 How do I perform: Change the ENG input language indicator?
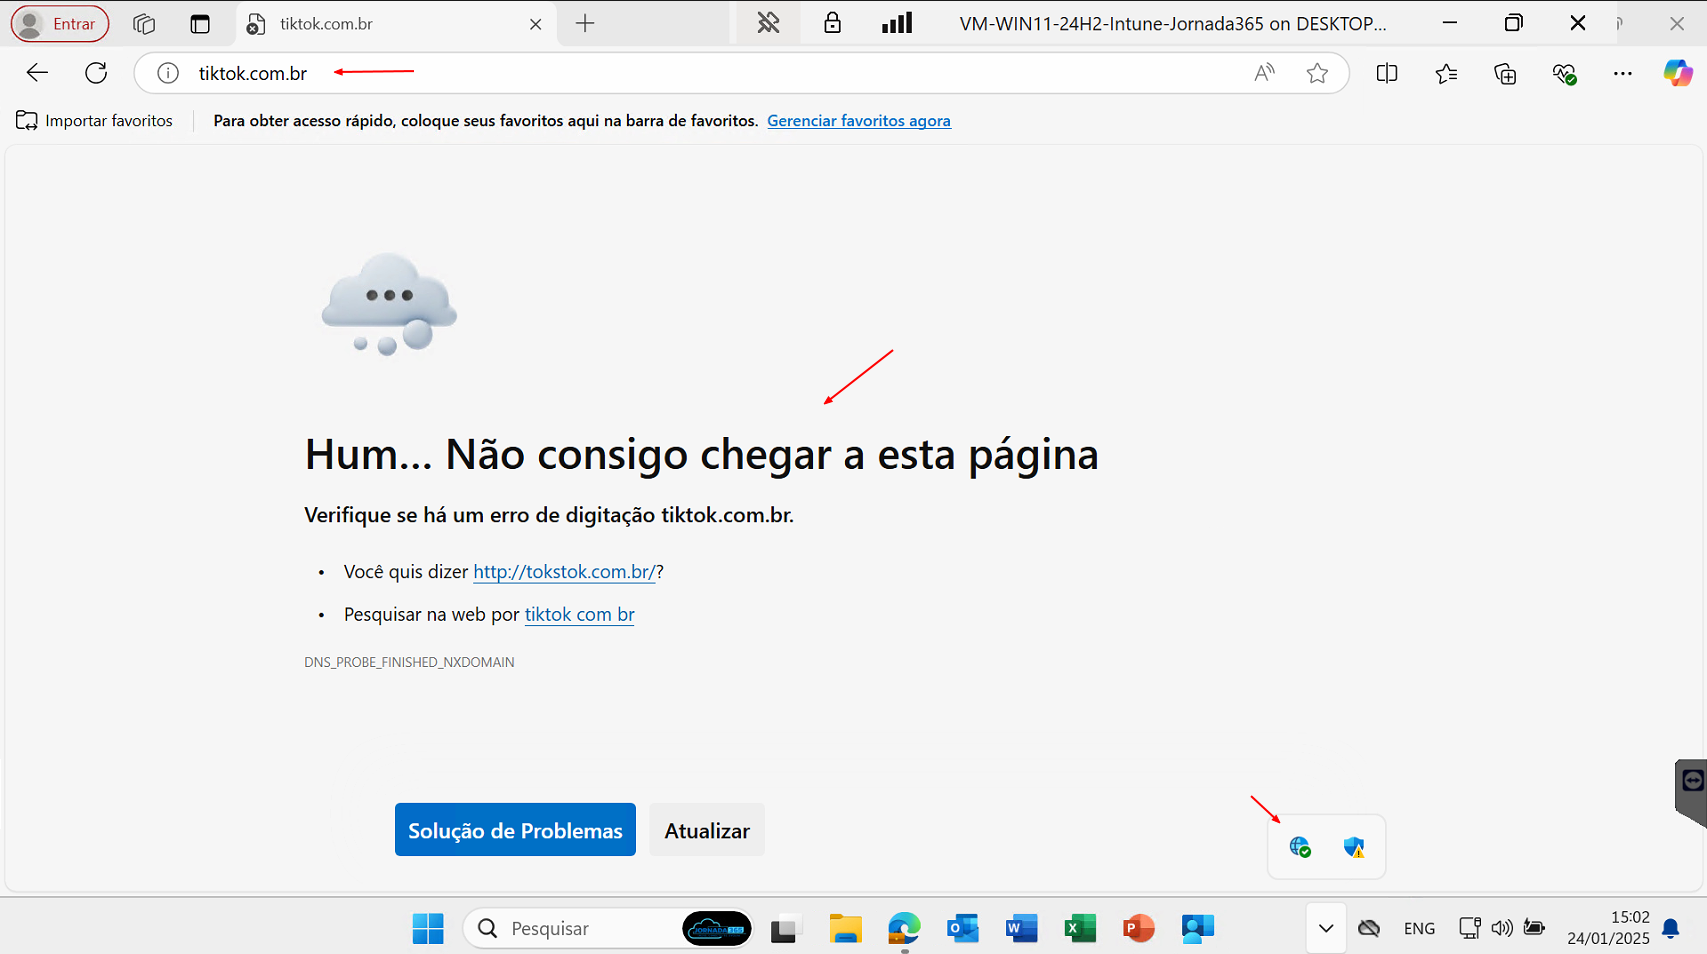1419,929
